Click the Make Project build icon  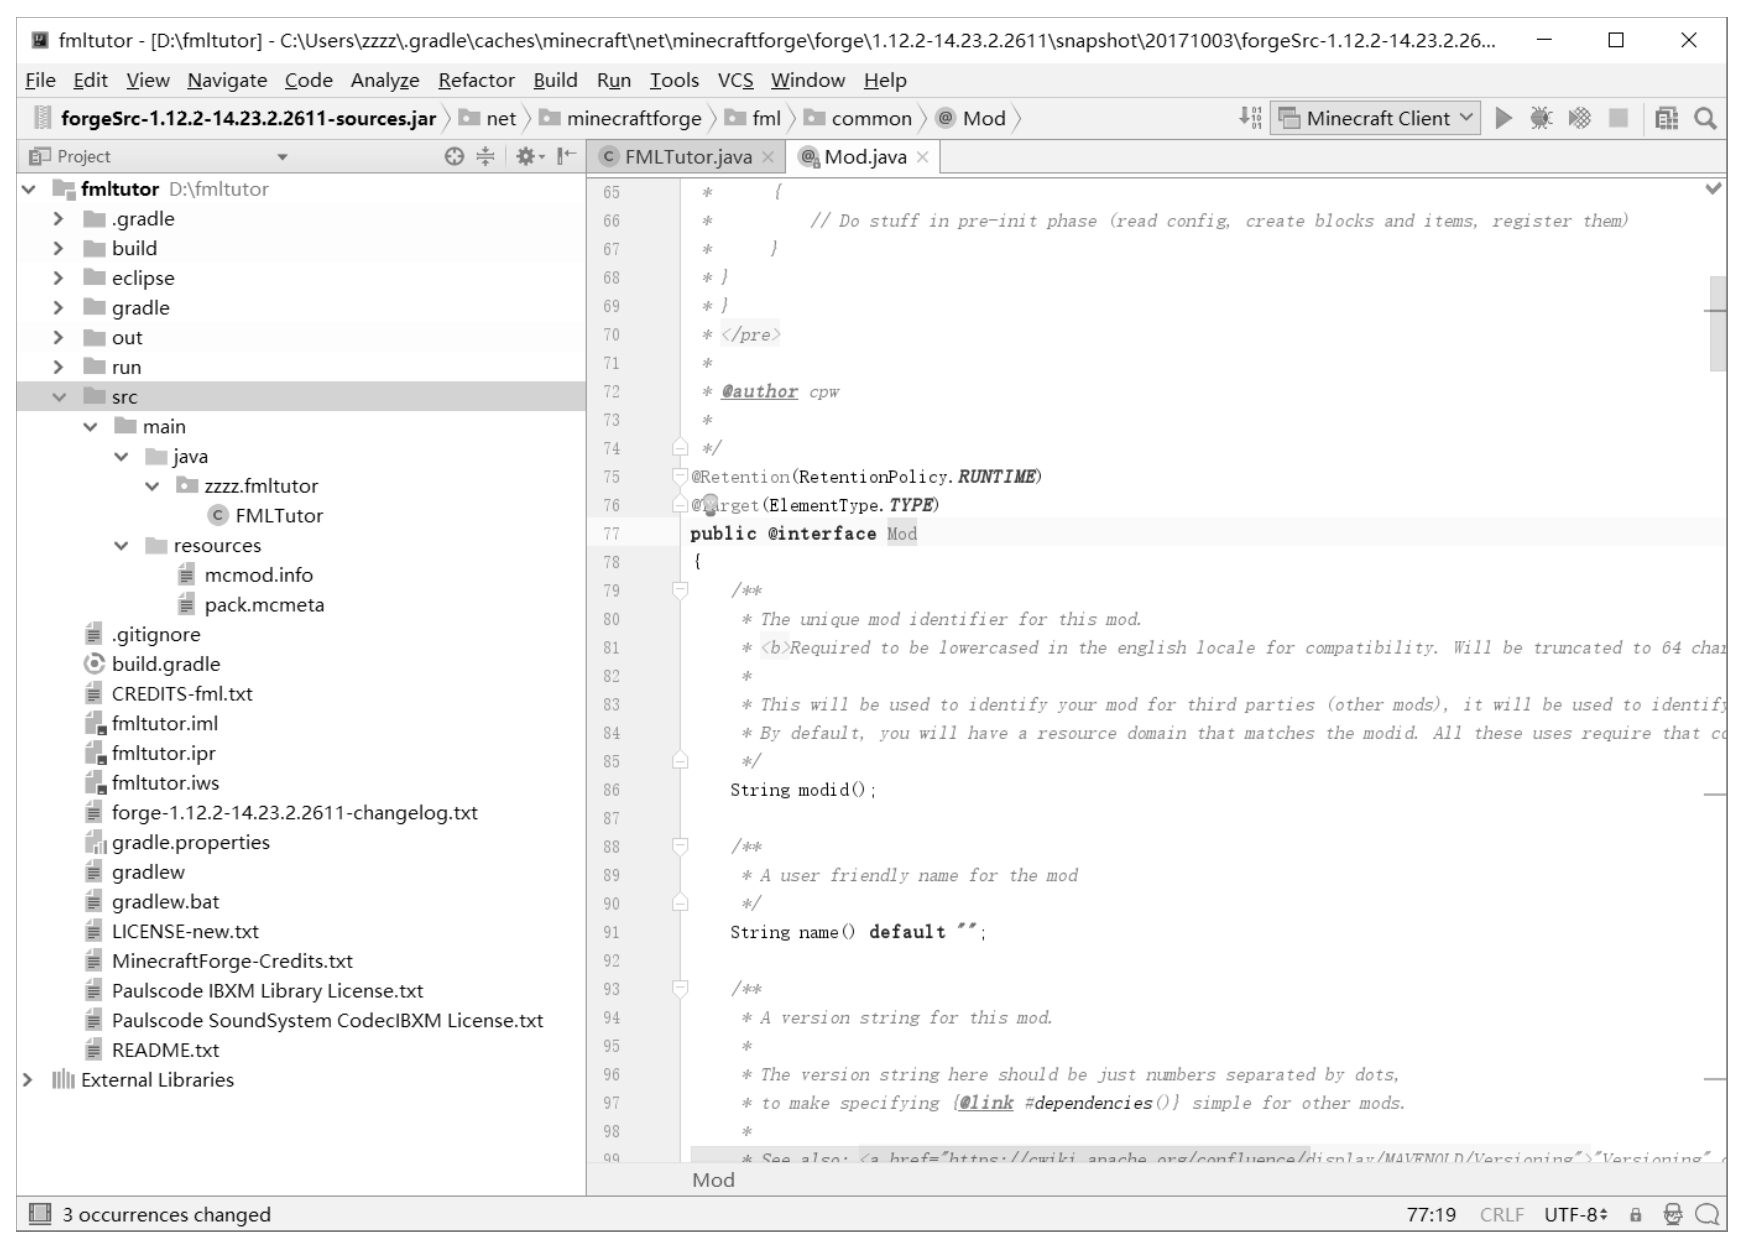pos(1249,118)
